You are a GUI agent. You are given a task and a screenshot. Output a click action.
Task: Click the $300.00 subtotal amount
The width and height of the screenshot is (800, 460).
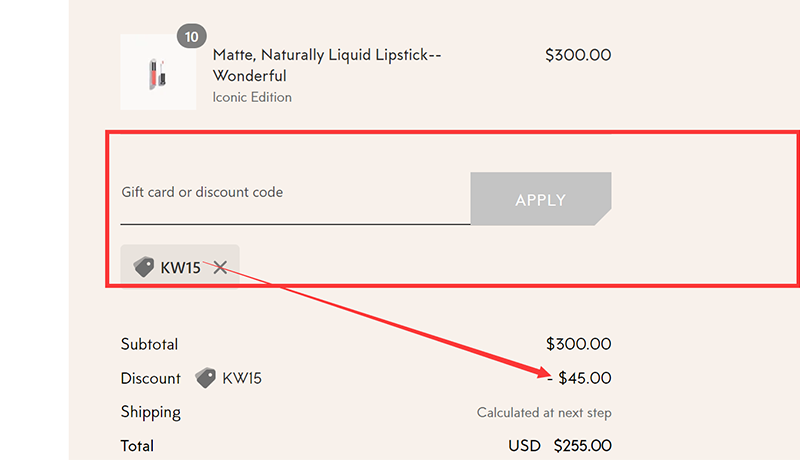pos(578,344)
